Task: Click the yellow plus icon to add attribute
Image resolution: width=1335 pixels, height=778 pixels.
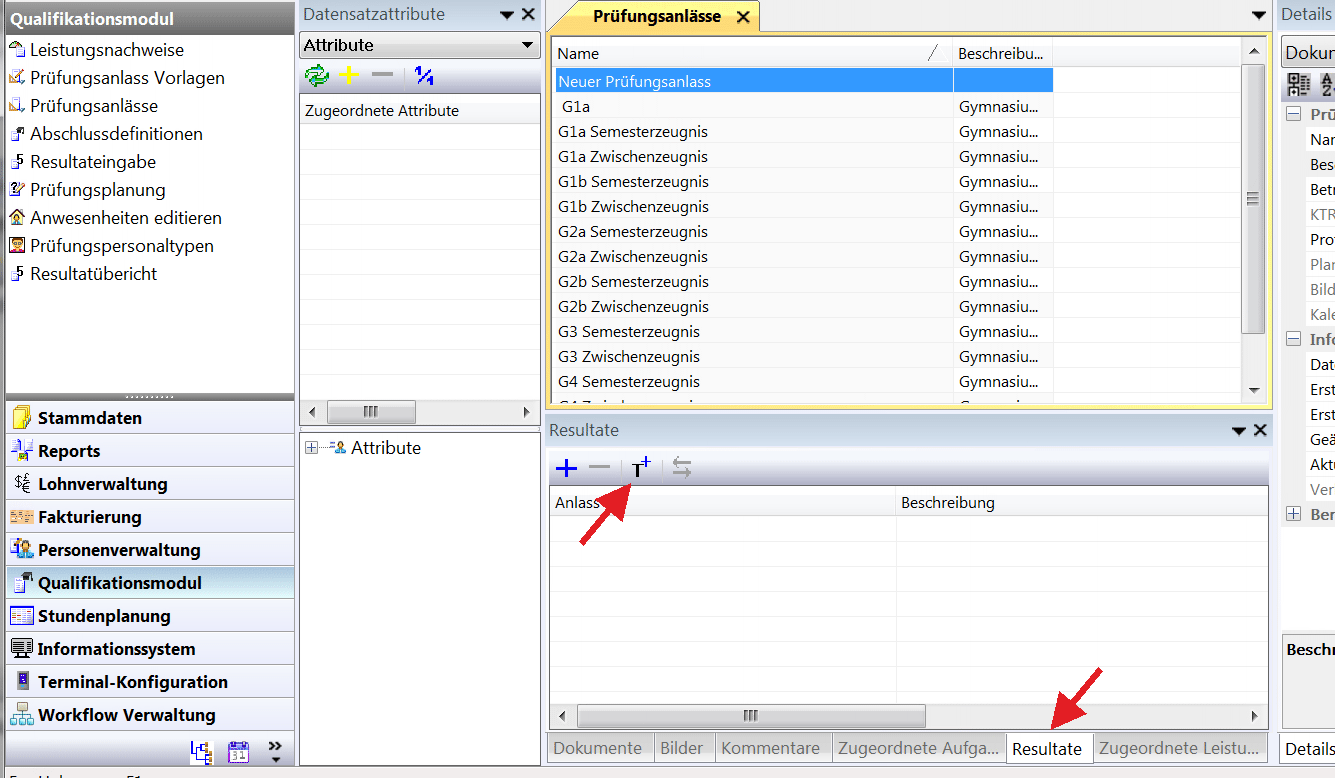Action: [x=349, y=76]
